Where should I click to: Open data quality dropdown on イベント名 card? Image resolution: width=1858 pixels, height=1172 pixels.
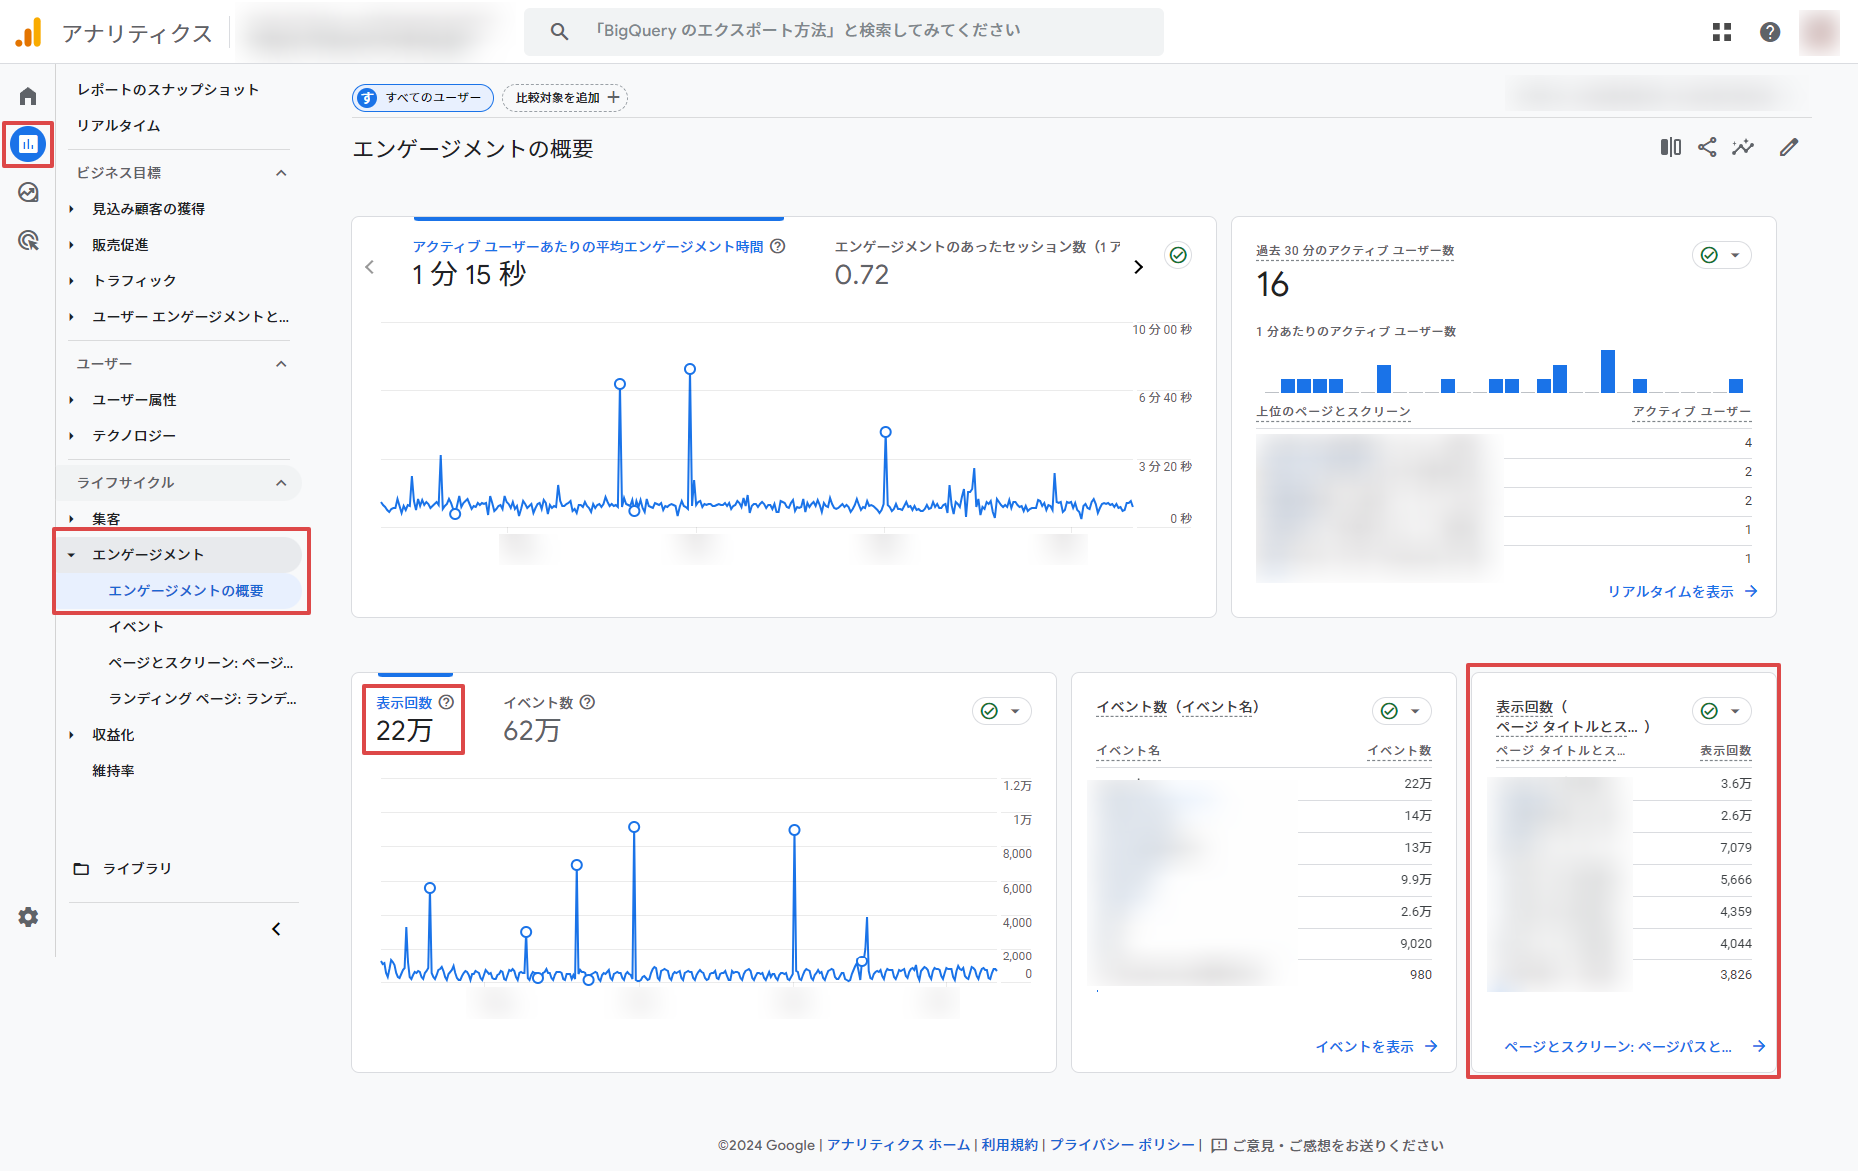point(1401,711)
